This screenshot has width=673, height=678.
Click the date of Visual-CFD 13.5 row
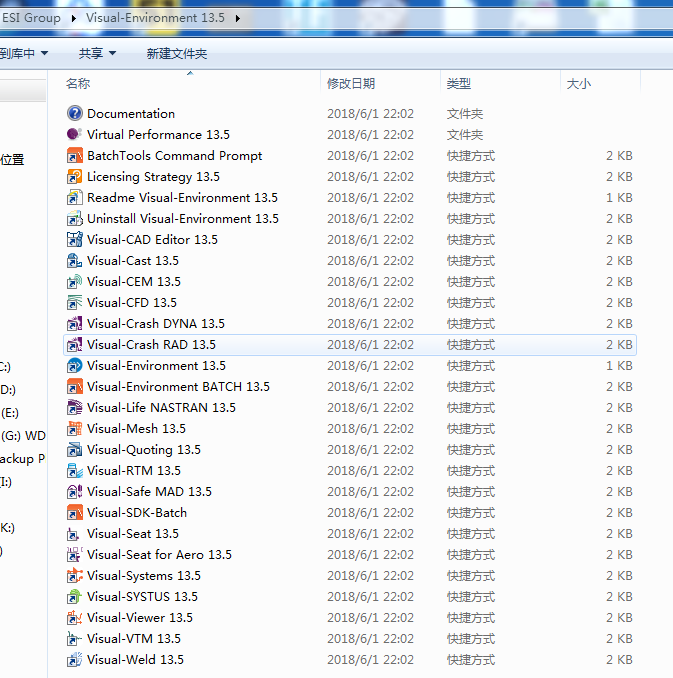tap(370, 303)
